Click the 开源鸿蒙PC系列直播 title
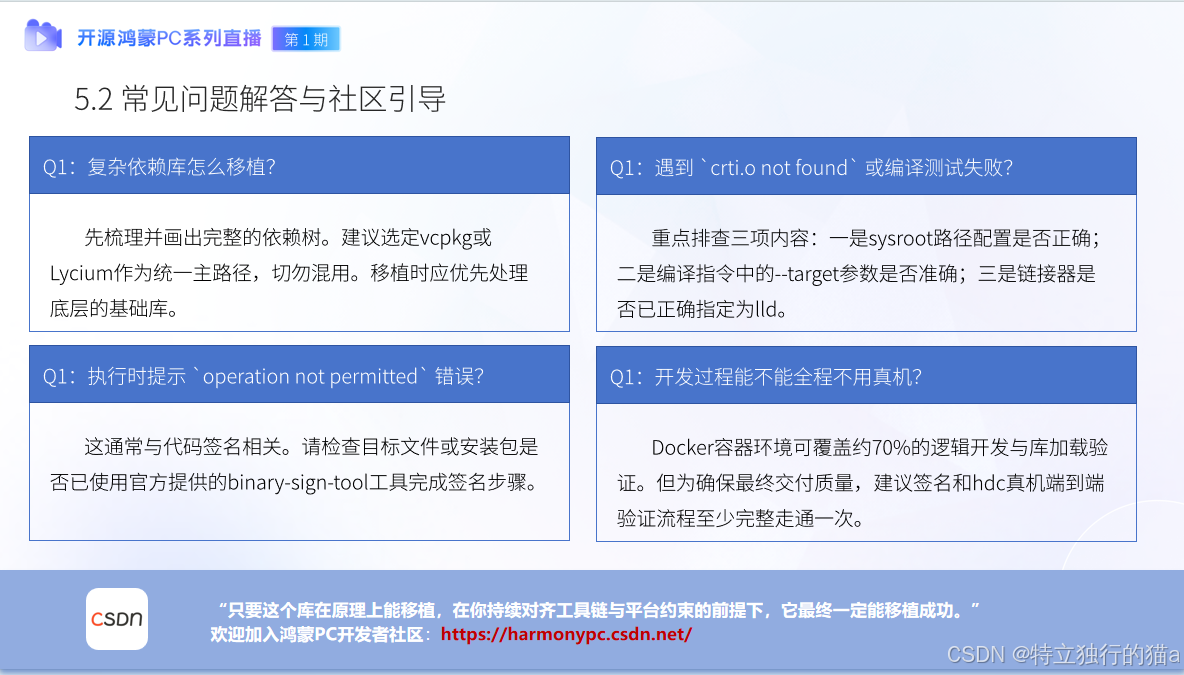The width and height of the screenshot is (1184, 675). [x=169, y=38]
